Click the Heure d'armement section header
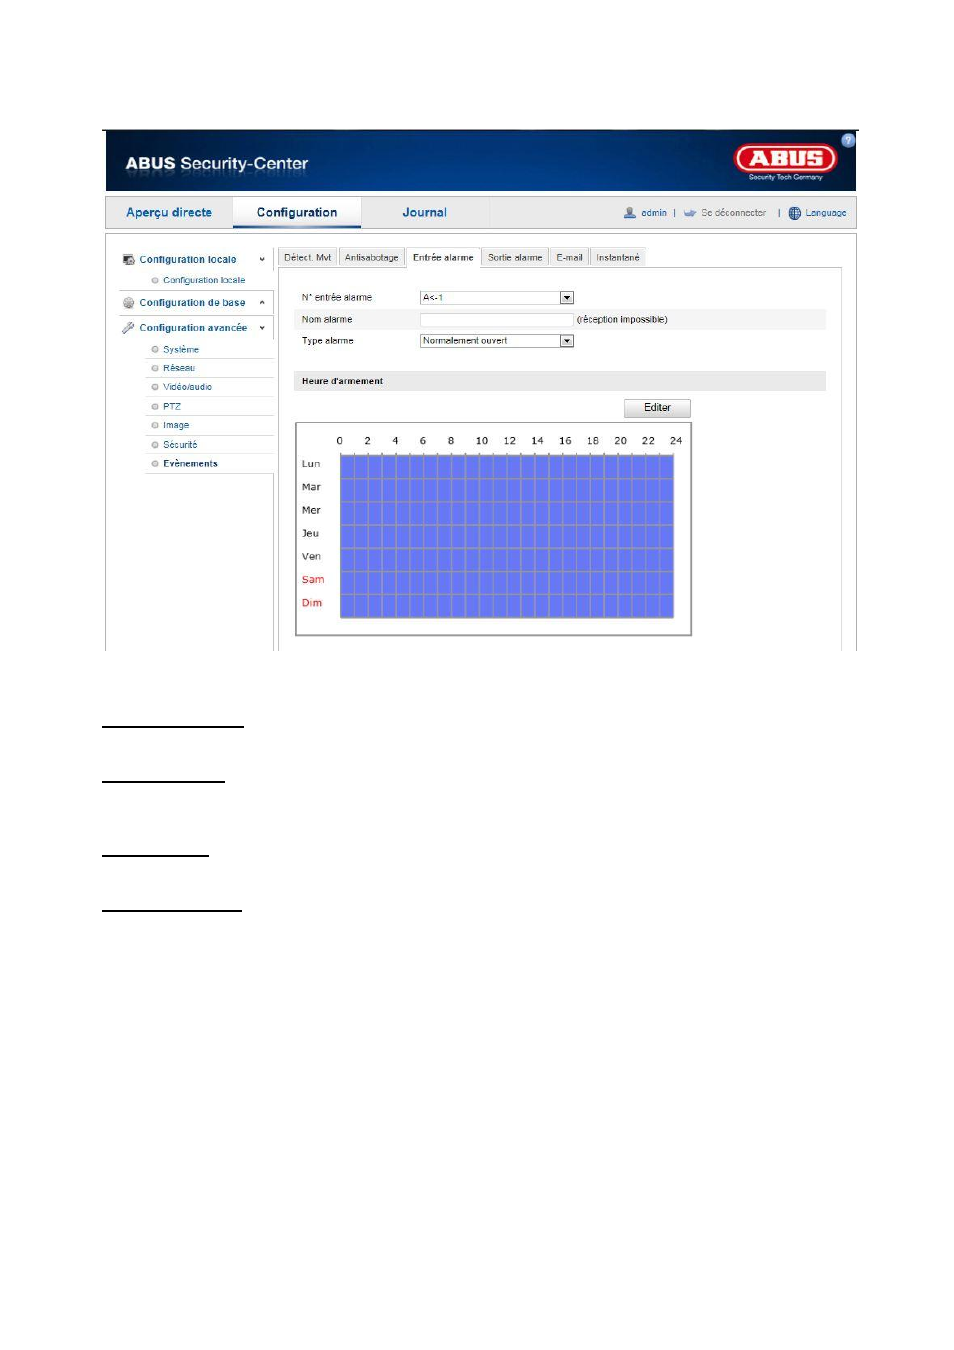 pyautogui.click(x=560, y=381)
